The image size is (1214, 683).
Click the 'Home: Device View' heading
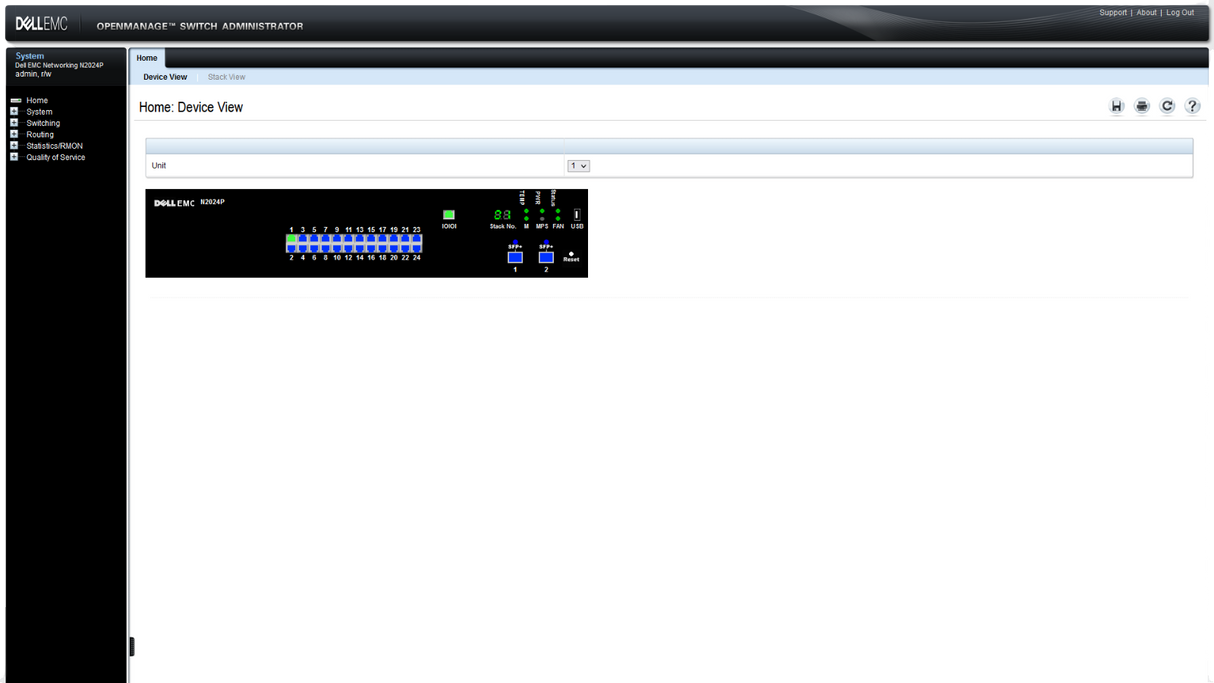coord(191,107)
